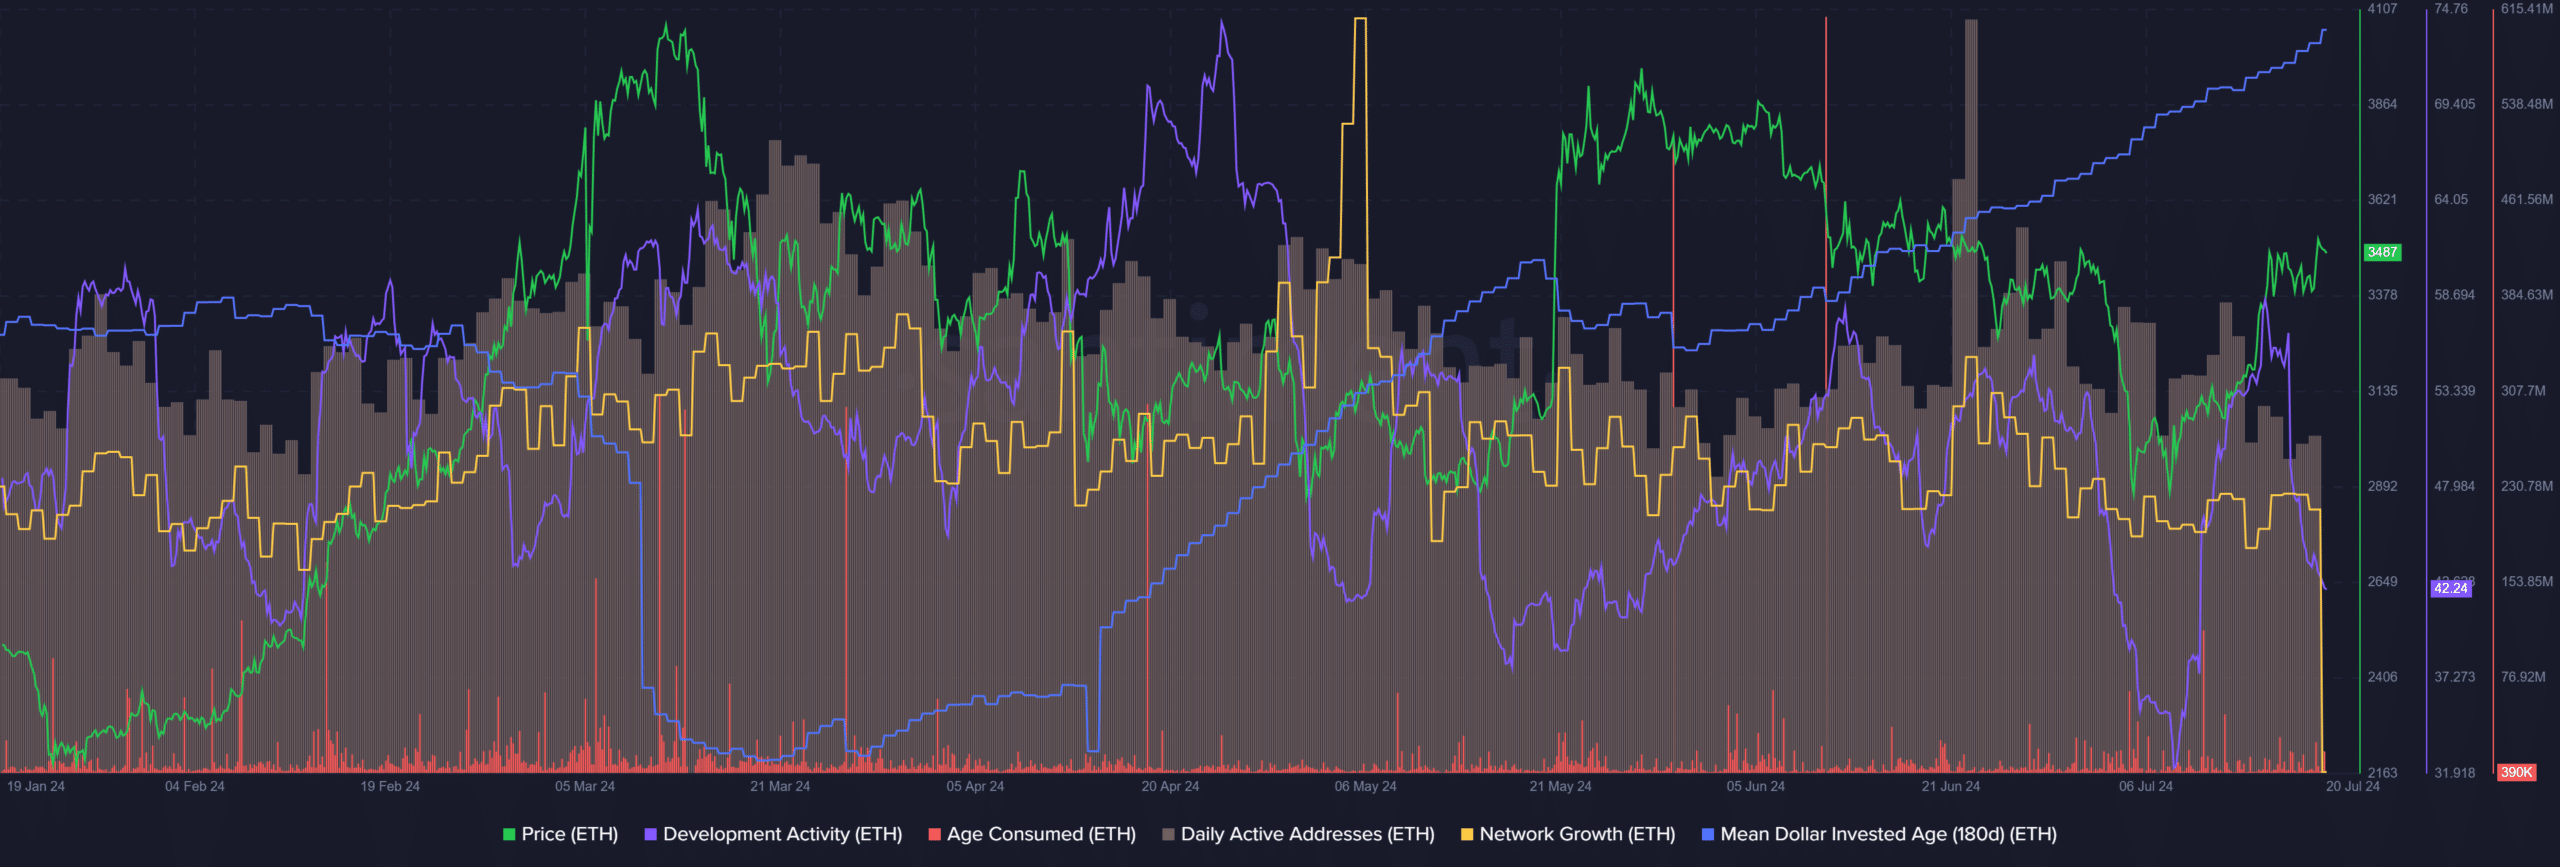The height and width of the screenshot is (867, 2560).
Task: Toggle the Development Activity (ETH) series label
Action: [783, 834]
